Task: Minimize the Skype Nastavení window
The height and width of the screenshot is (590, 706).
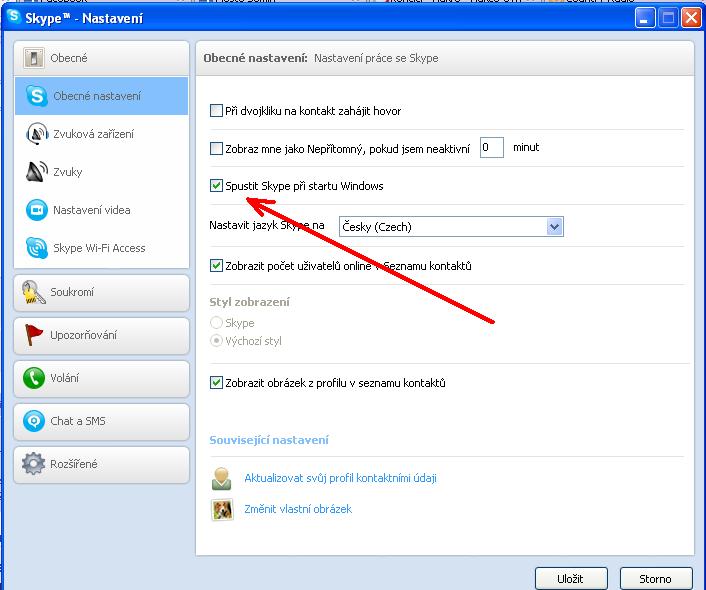Action: (x=645, y=18)
